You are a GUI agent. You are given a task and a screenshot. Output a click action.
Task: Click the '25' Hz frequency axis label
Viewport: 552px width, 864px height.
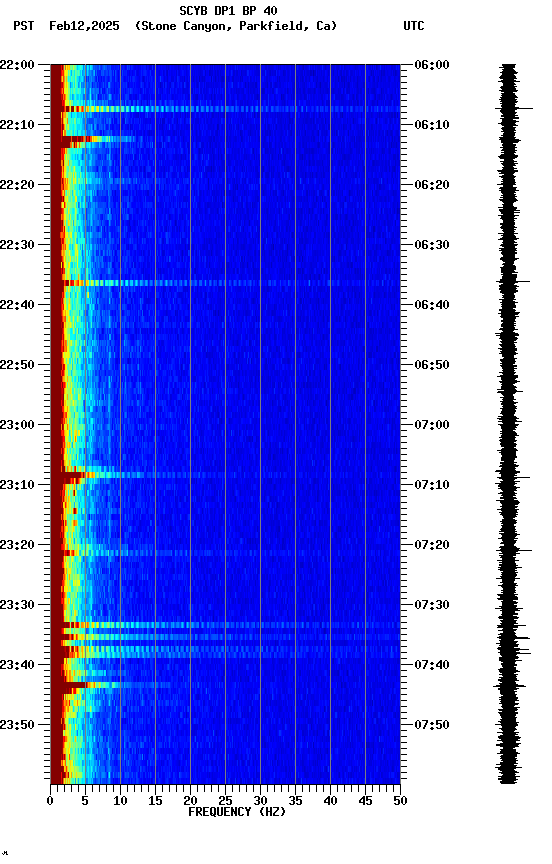click(x=225, y=801)
